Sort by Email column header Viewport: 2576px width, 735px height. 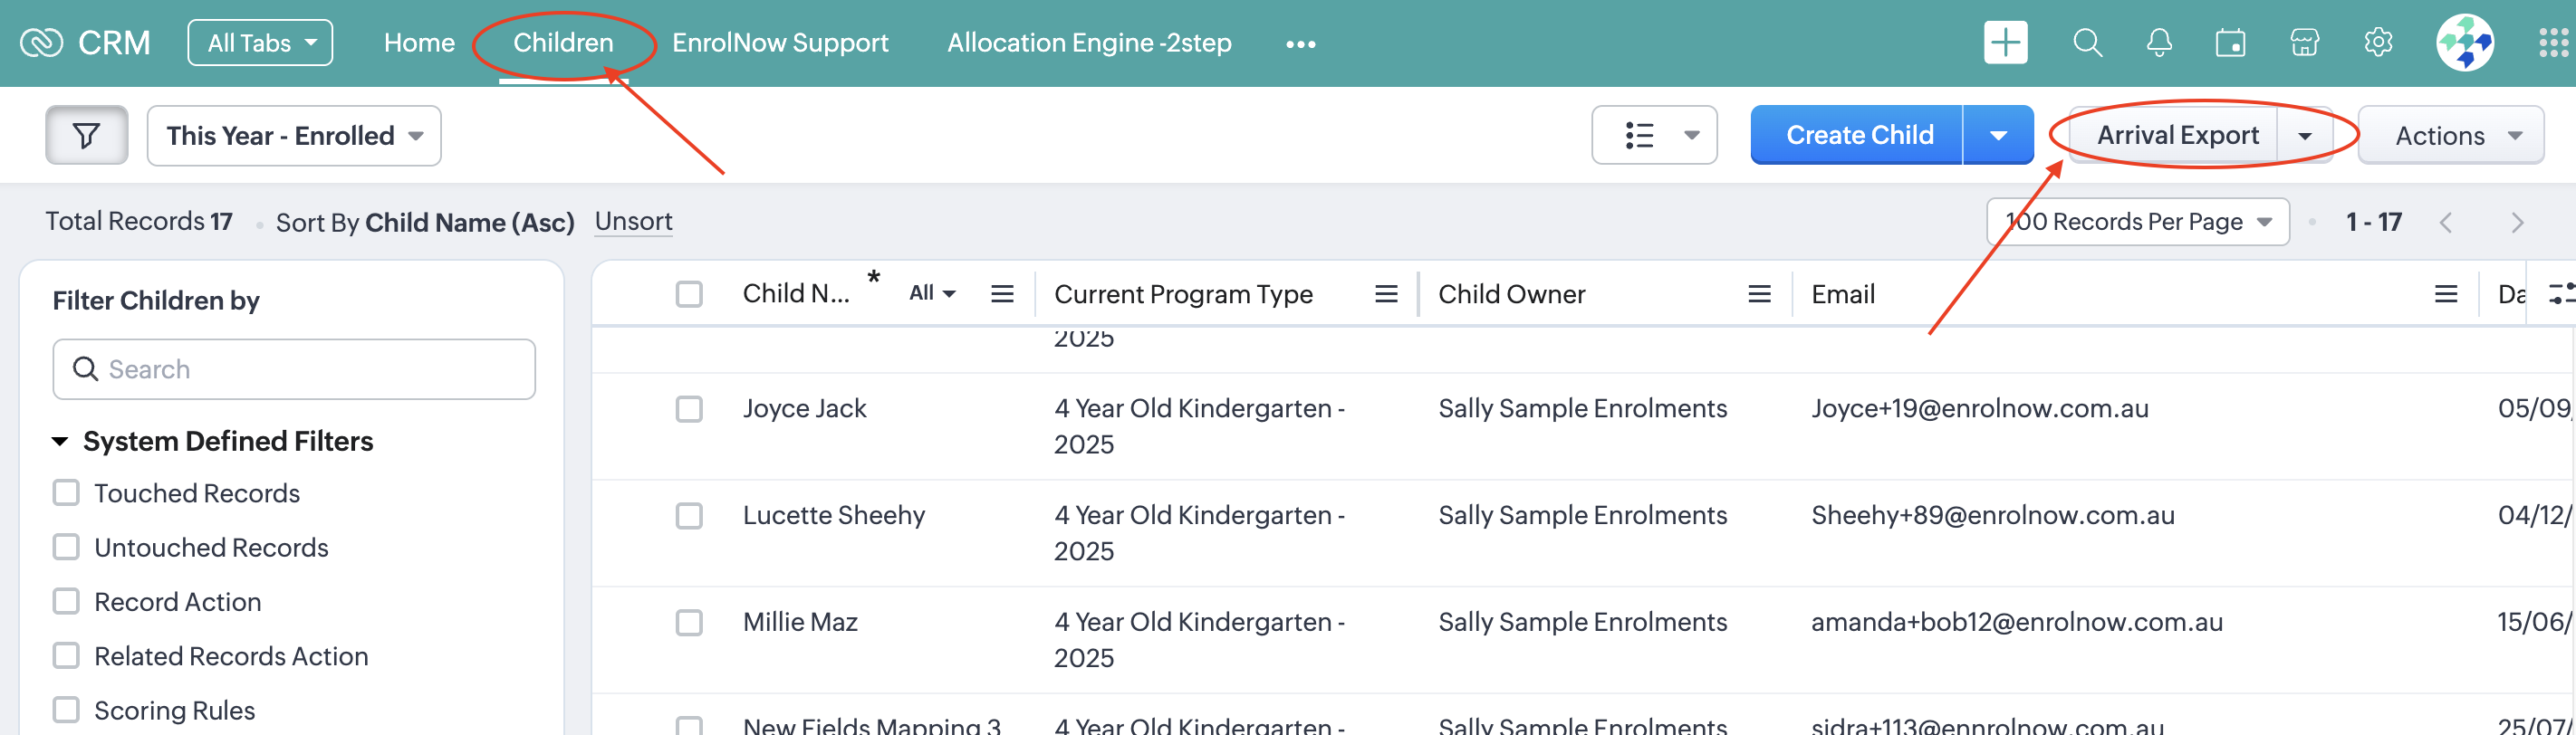[1842, 294]
